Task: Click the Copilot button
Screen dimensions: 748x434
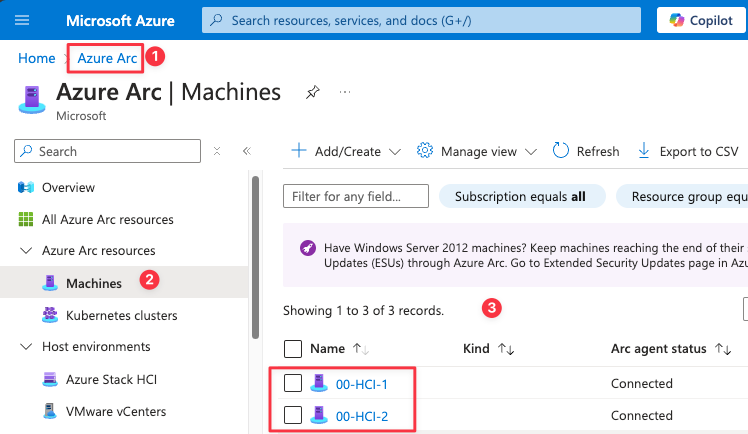Action: coord(701,21)
